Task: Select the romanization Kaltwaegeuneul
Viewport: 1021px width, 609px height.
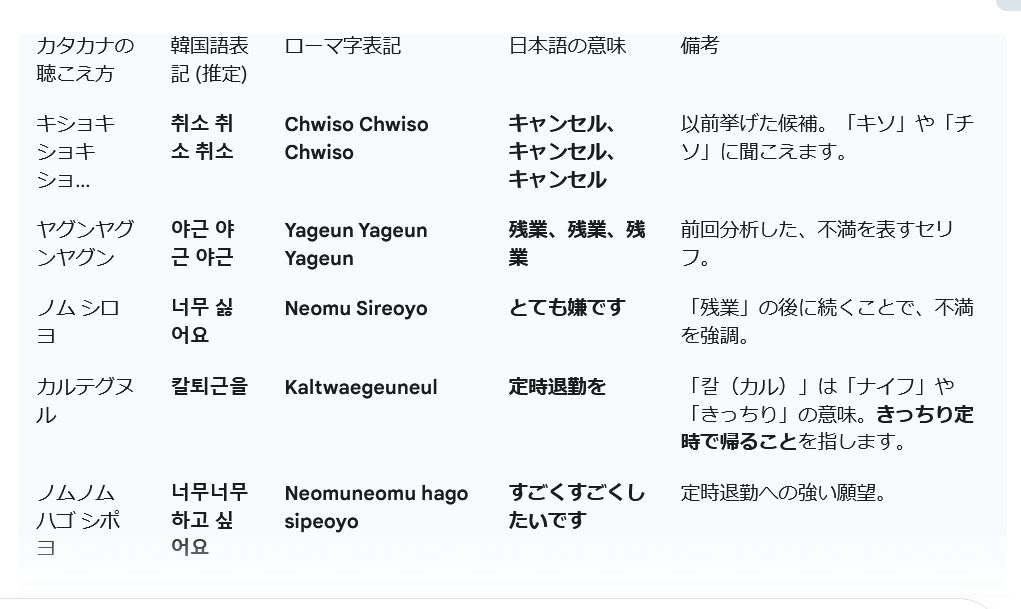Action: [x=360, y=387]
